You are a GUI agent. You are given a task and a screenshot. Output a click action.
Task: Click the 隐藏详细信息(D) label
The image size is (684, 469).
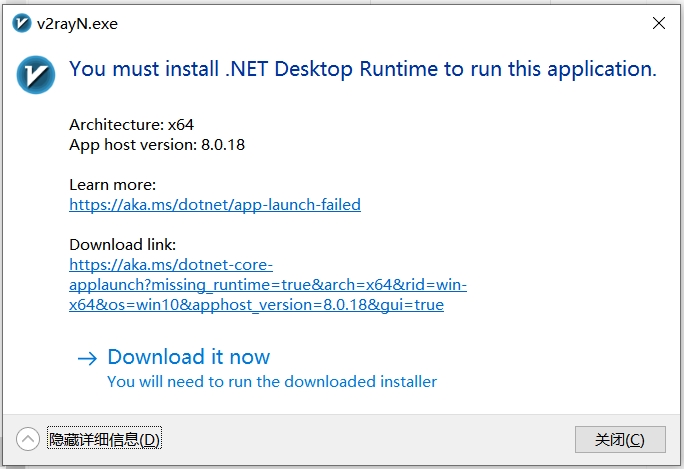104,439
